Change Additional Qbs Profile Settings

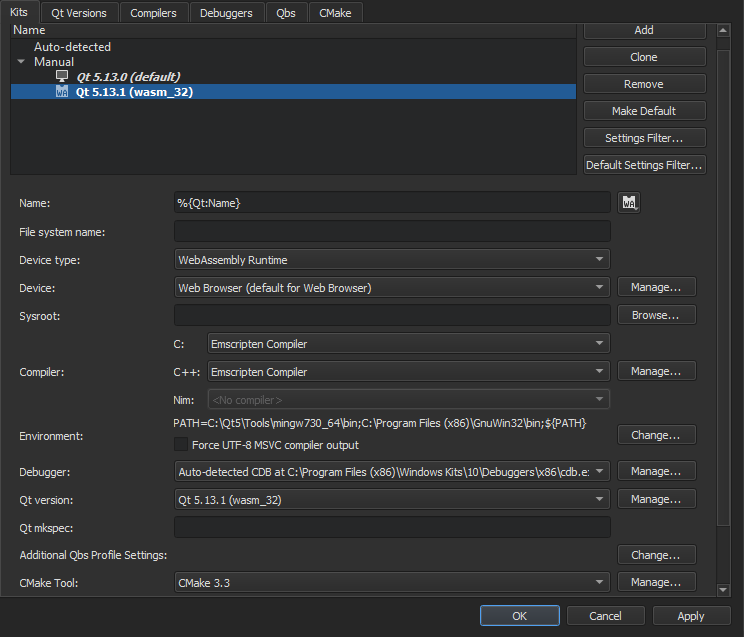[656, 555]
